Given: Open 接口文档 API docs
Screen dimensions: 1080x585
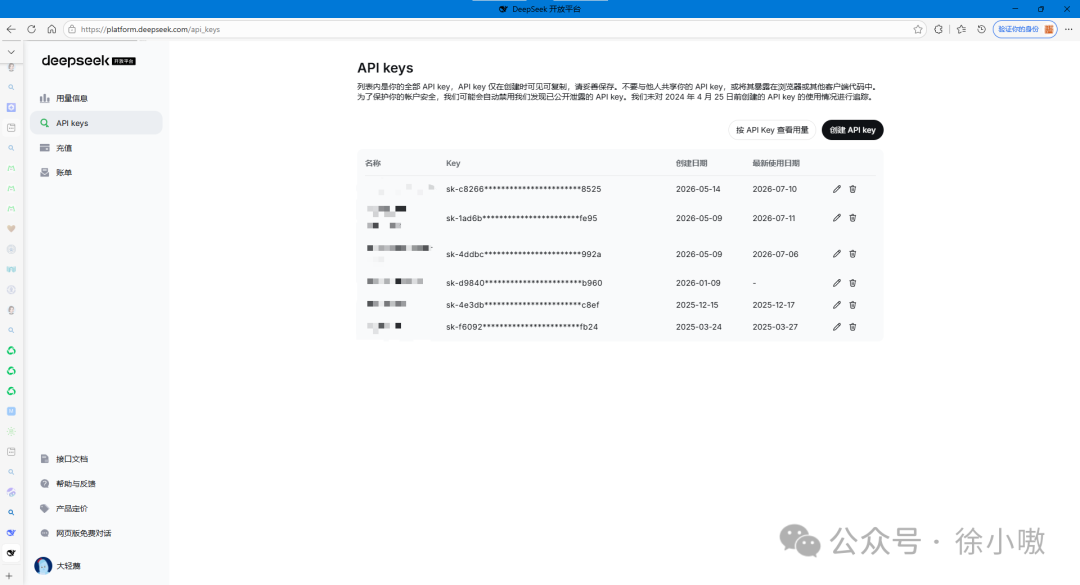Looking at the screenshot, I should (96, 459).
